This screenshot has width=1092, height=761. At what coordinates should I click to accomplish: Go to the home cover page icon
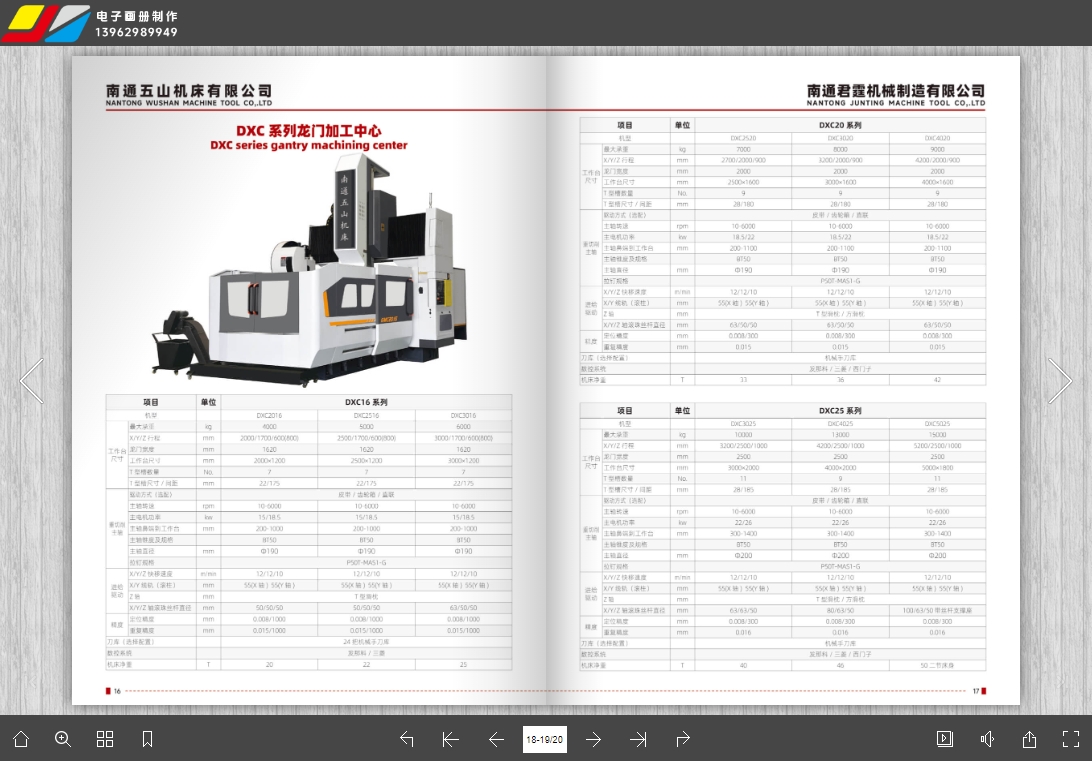point(21,739)
